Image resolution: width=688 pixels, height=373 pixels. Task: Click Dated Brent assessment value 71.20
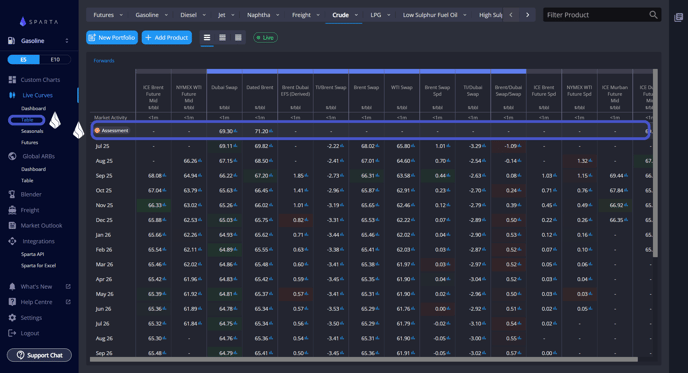[x=263, y=131]
